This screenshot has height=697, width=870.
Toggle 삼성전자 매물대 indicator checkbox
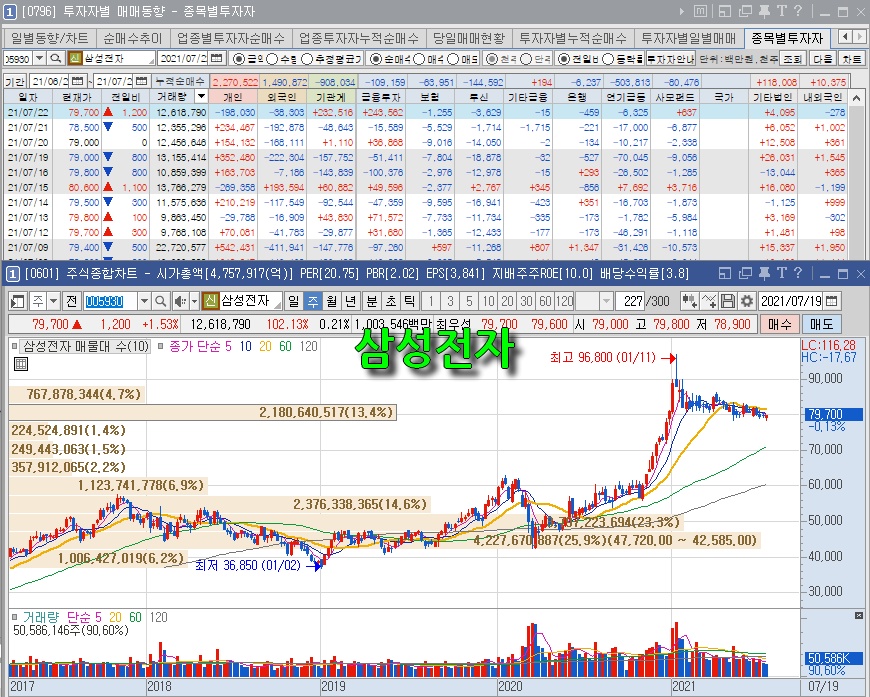(14, 346)
